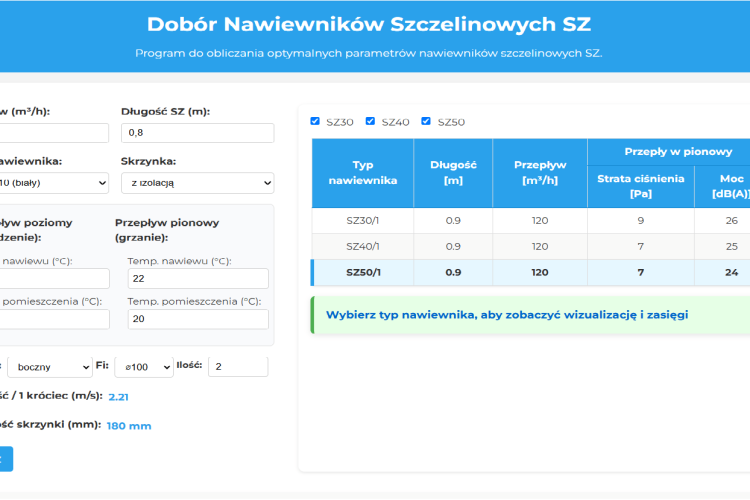The height and width of the screenshot is (500, 750).
Task: Open the Fi diameter dropdown ø100
Action: [144, 367]
